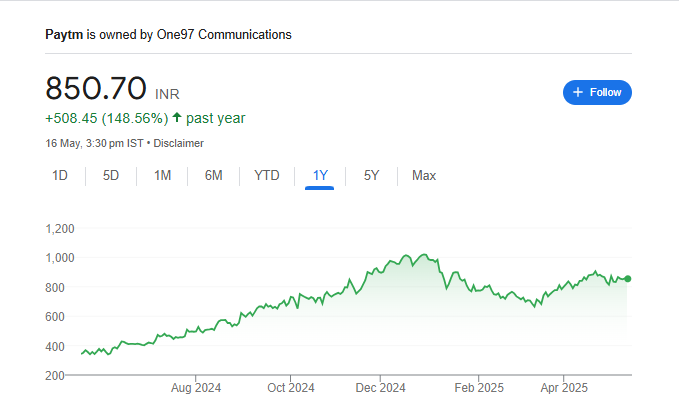Select the 5D time range tab
Image resolution: width=679 pixels, height=411 pixels.
point(110,175)
